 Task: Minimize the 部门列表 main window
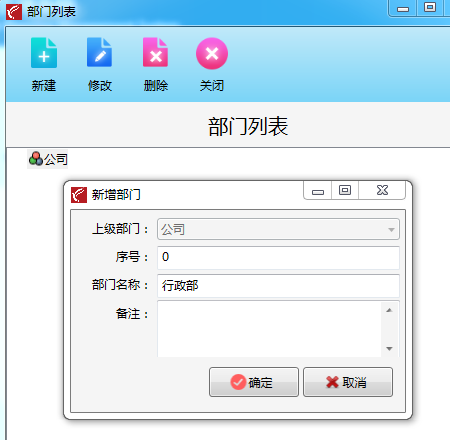click(x=403, y=8)
